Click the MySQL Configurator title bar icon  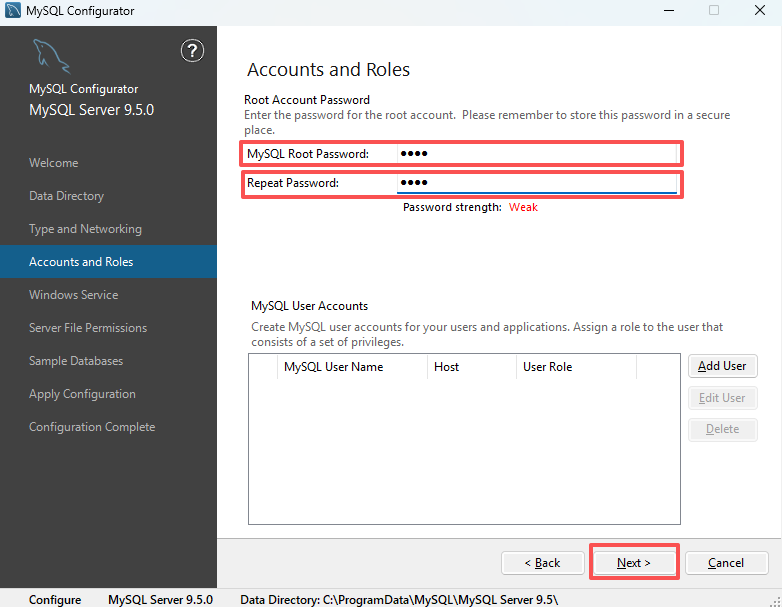coord(12,10)
